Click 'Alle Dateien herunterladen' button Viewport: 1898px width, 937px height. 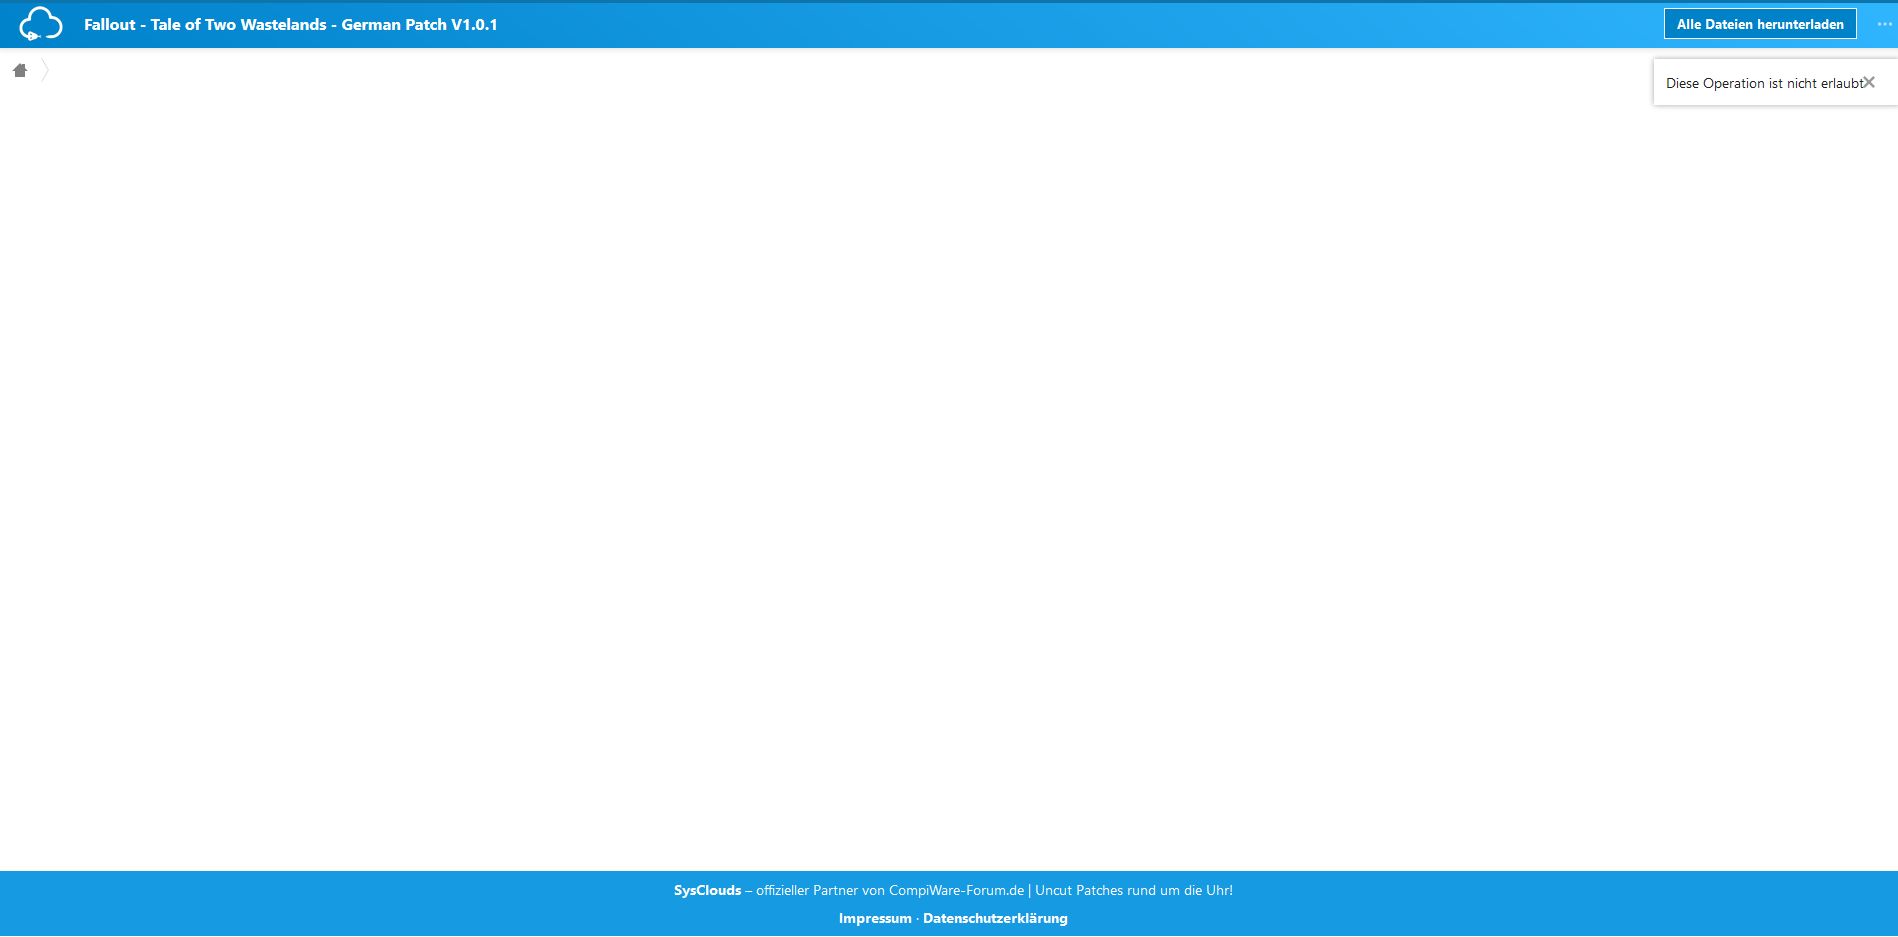pyautogui.click(x=1760, y=24)
